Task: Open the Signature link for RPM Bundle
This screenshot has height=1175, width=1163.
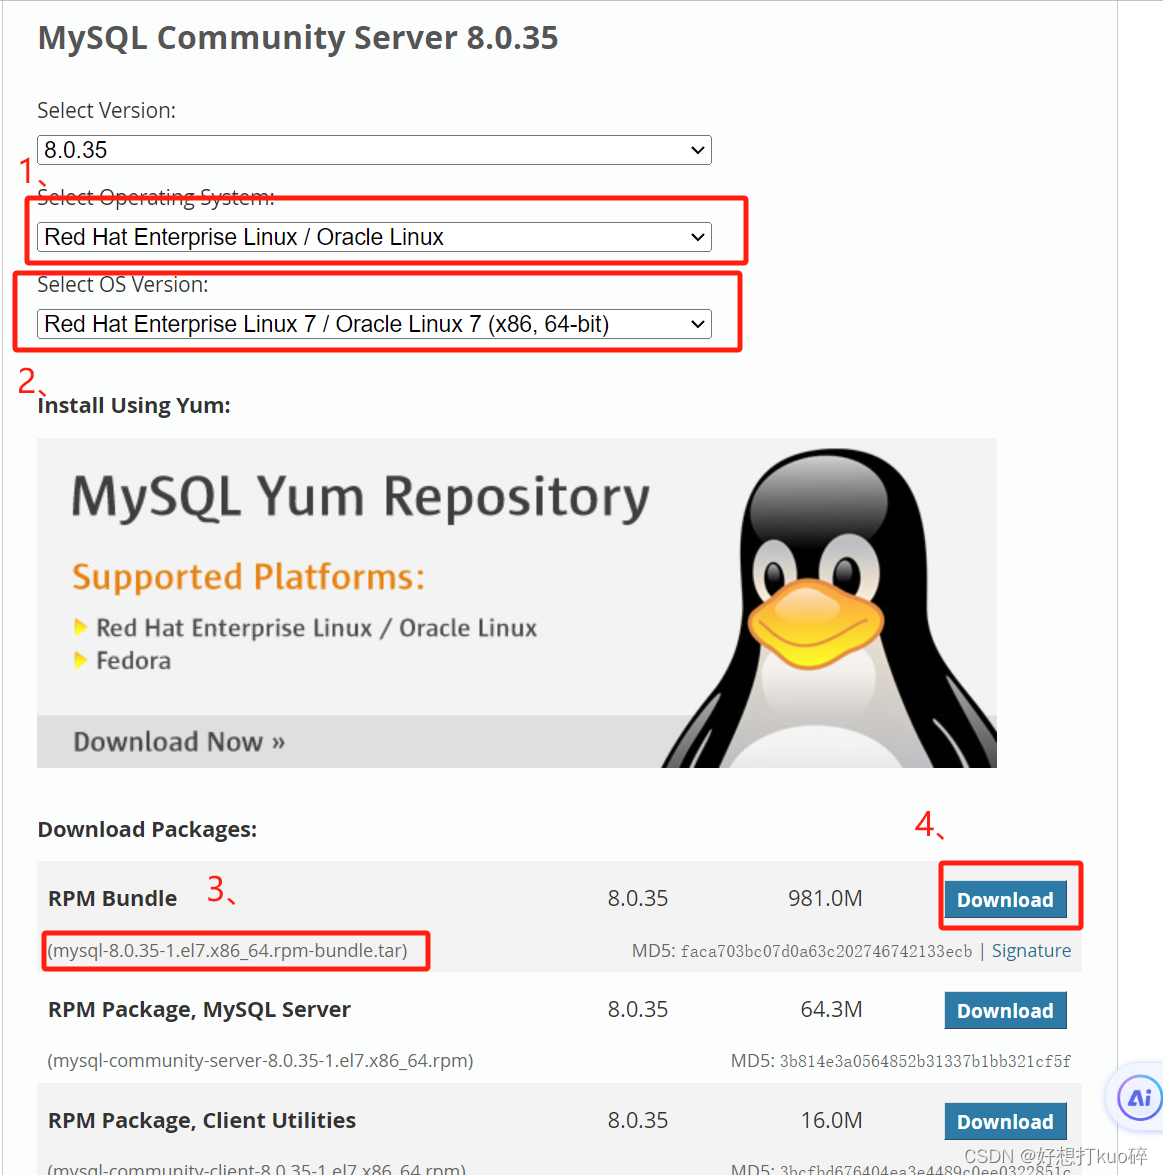Action: pos(1031,950)
